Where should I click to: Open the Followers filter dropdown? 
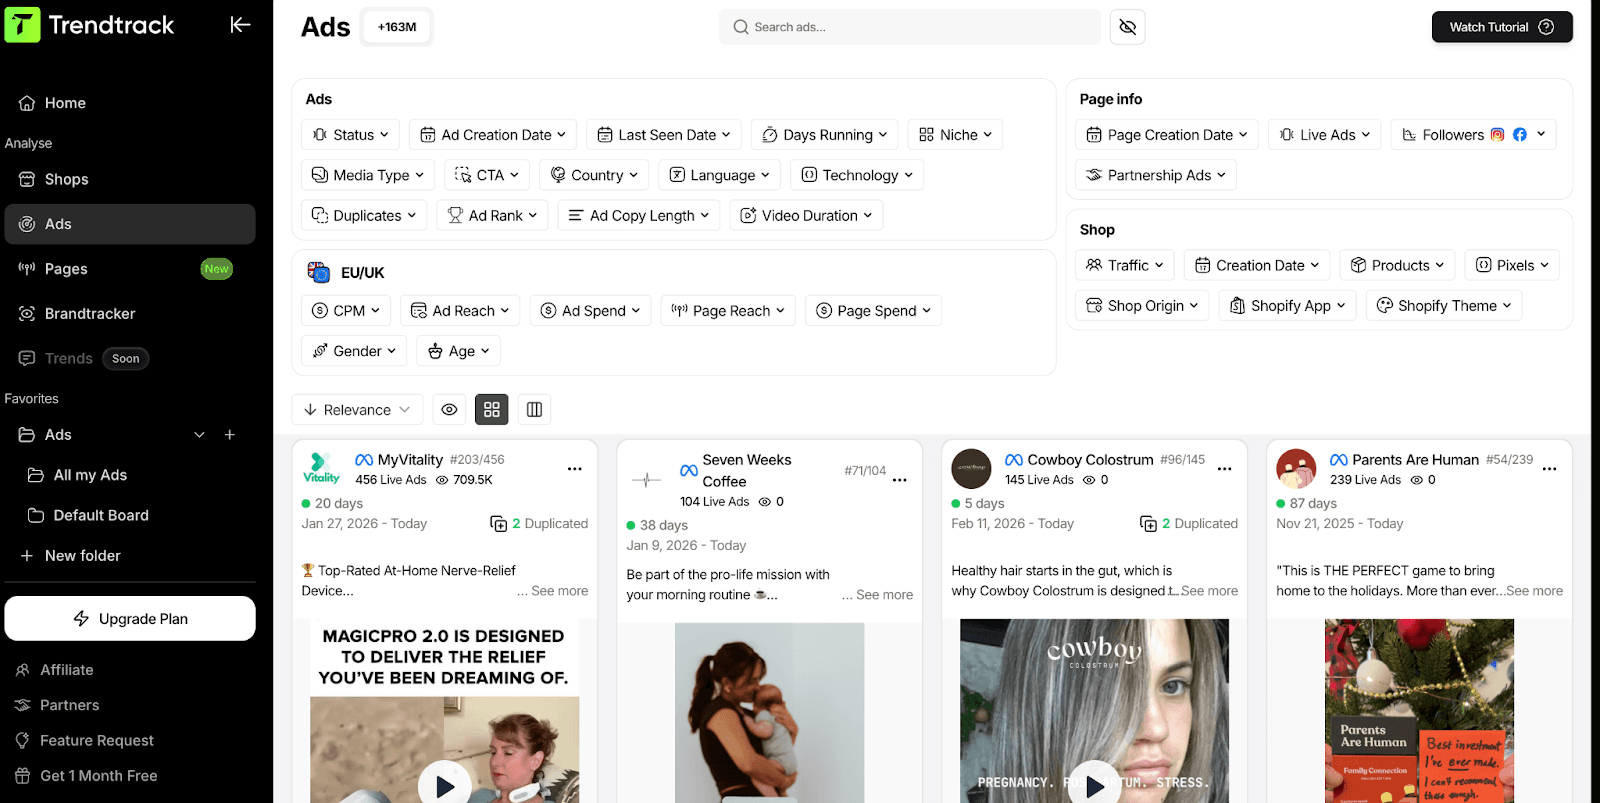point(1473,135)
